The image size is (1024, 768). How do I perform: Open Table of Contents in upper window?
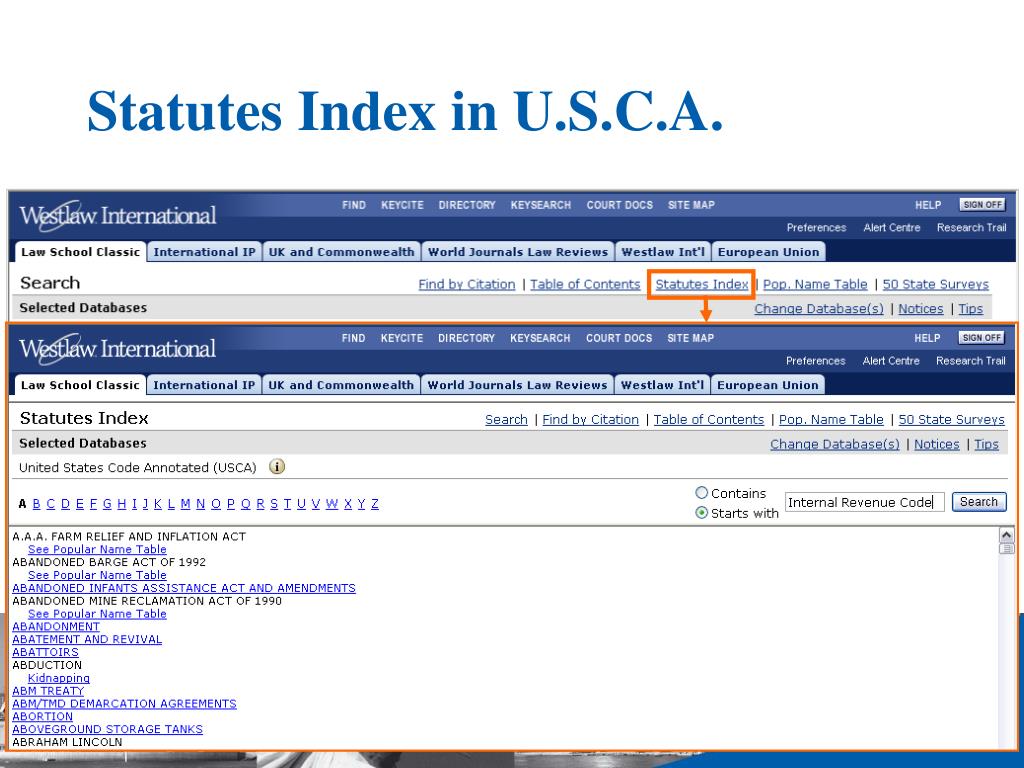584,284
